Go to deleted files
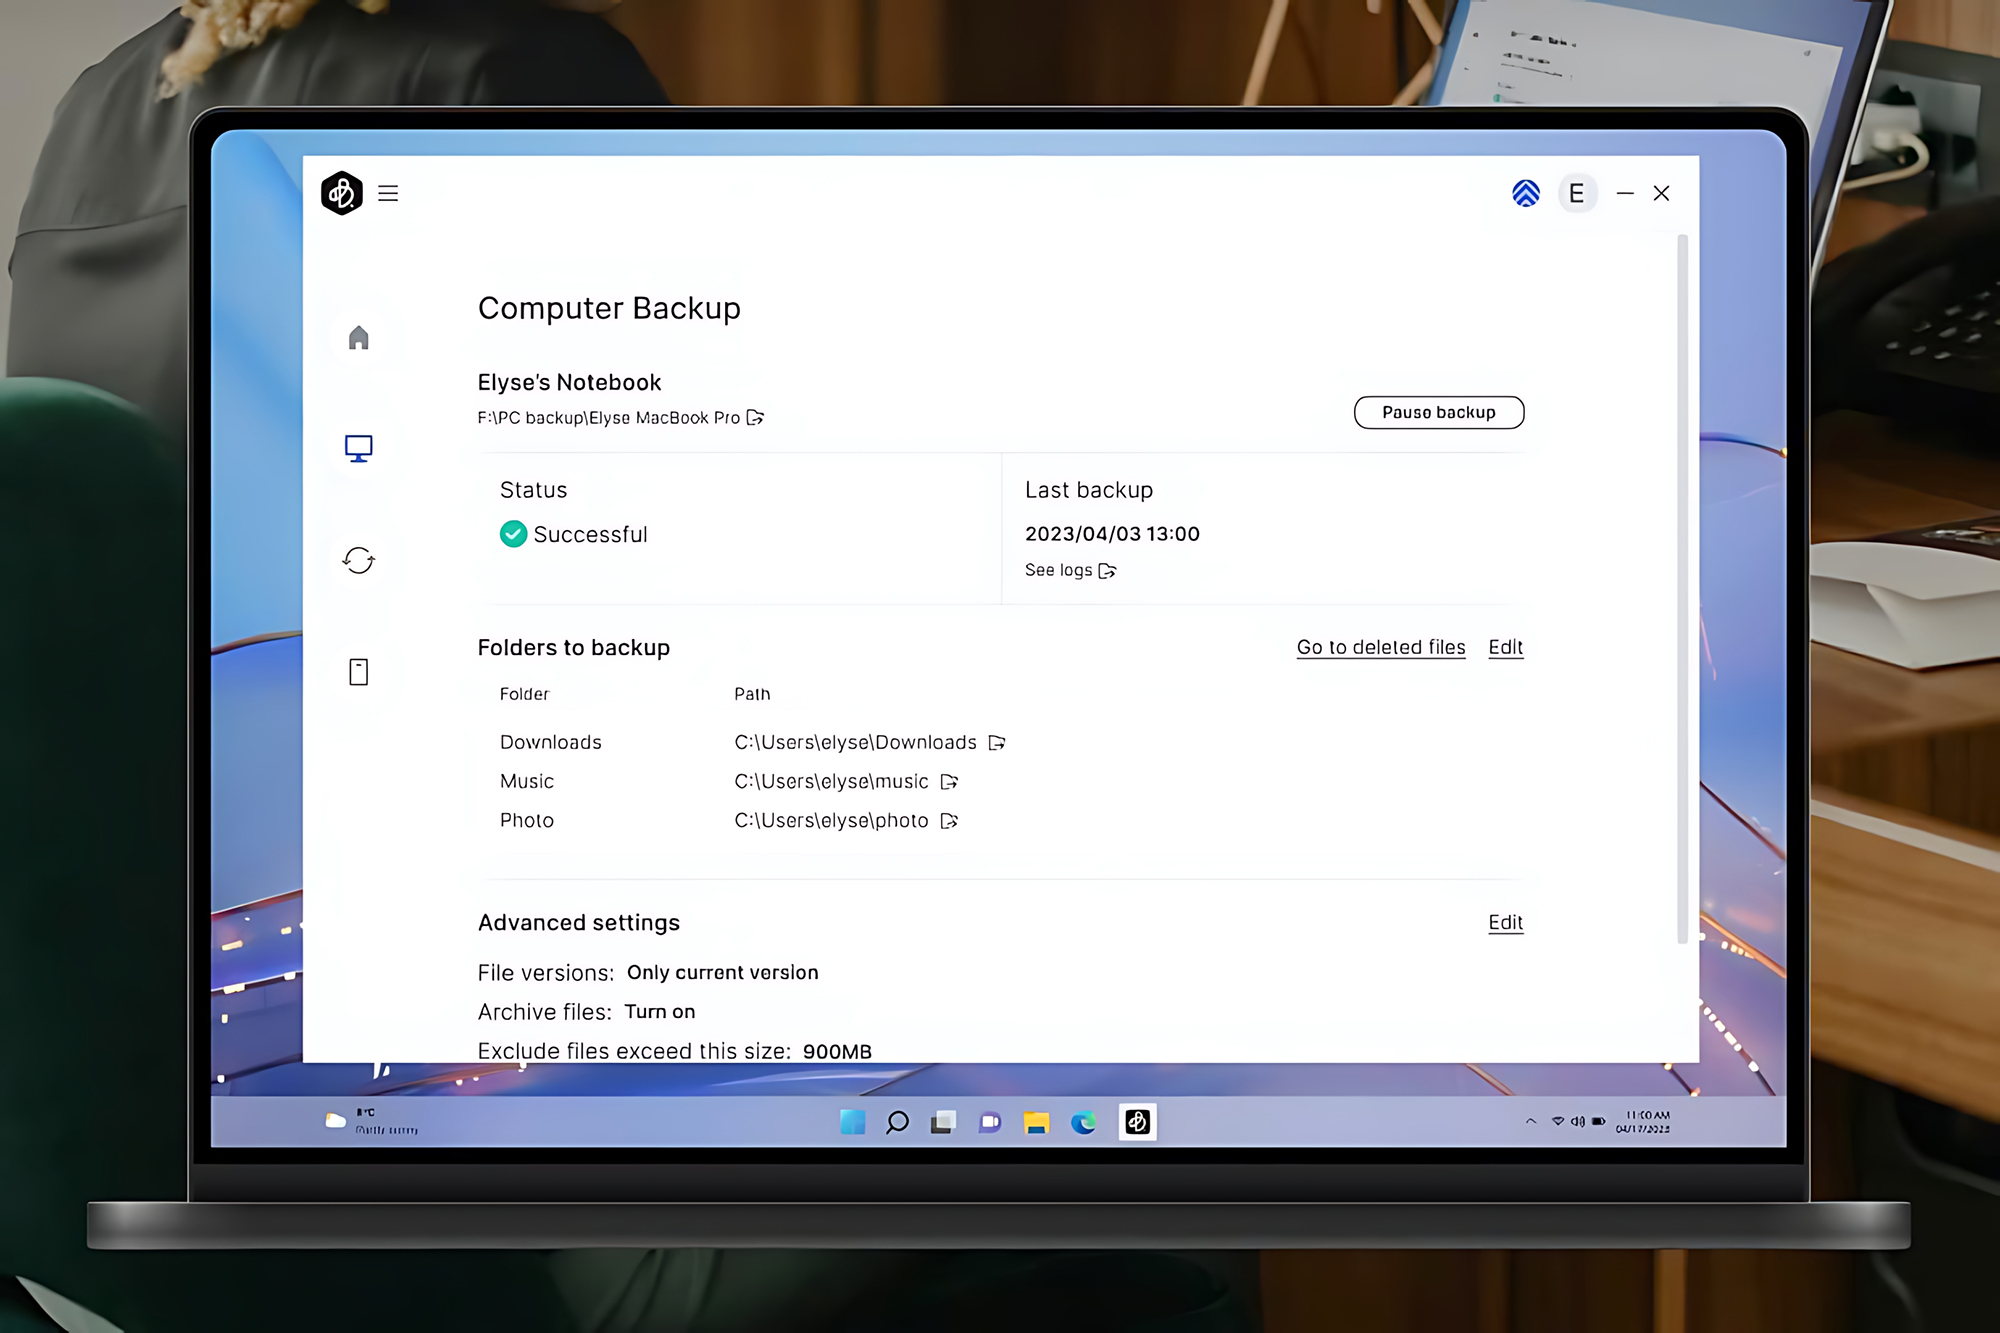The width and height of the screenshot is (2000, 1333). point(1380,648)
